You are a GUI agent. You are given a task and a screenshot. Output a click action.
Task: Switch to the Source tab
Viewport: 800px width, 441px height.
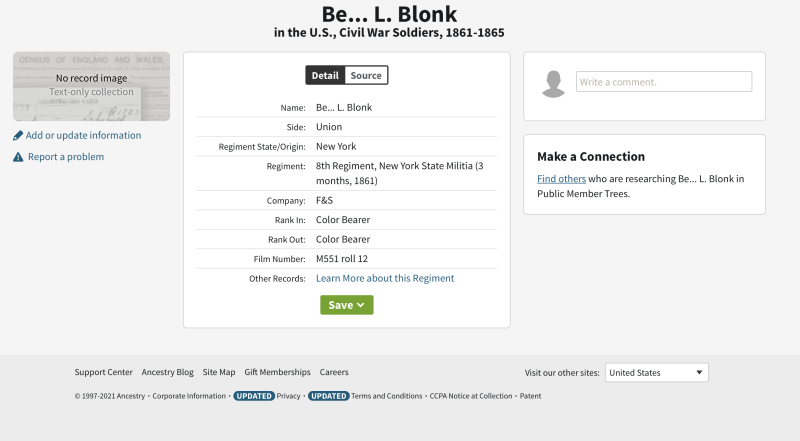click(x=366, y=75)
